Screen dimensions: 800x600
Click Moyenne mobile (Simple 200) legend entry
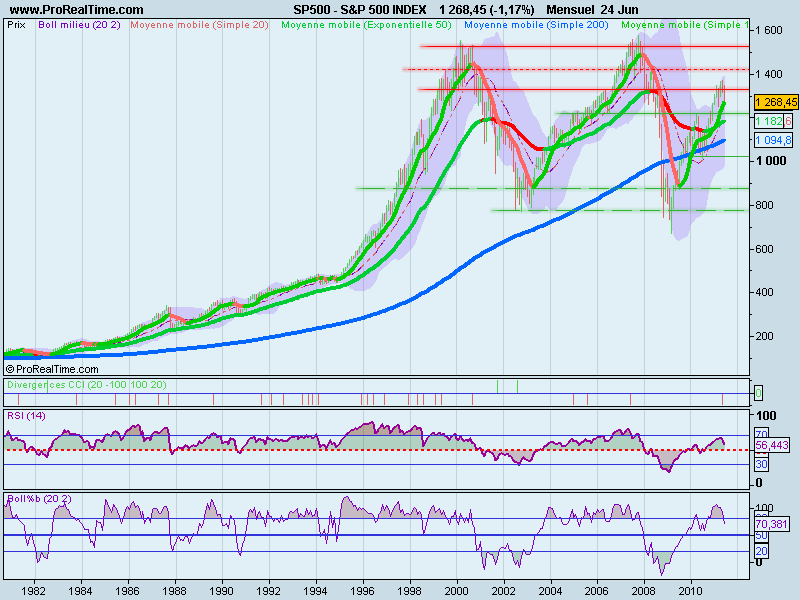pyautogui.click(x=536, y=25)
